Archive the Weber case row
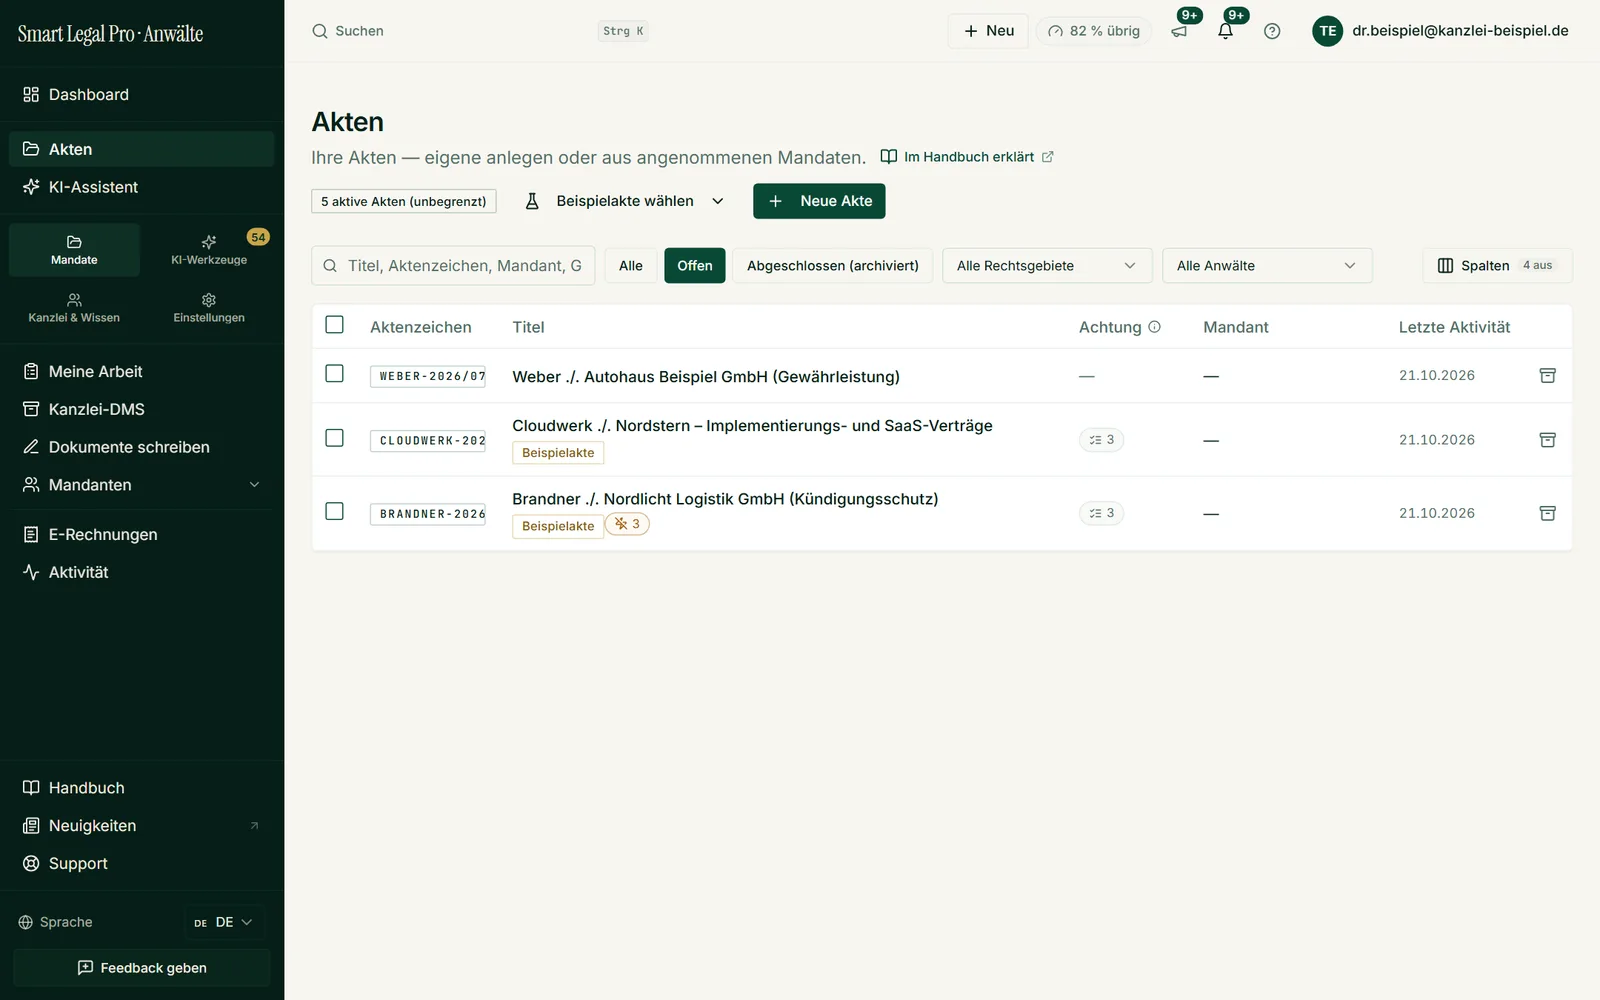Image resolution: width=1600 pixels, height=1000 pixels. coord(1547,376)
